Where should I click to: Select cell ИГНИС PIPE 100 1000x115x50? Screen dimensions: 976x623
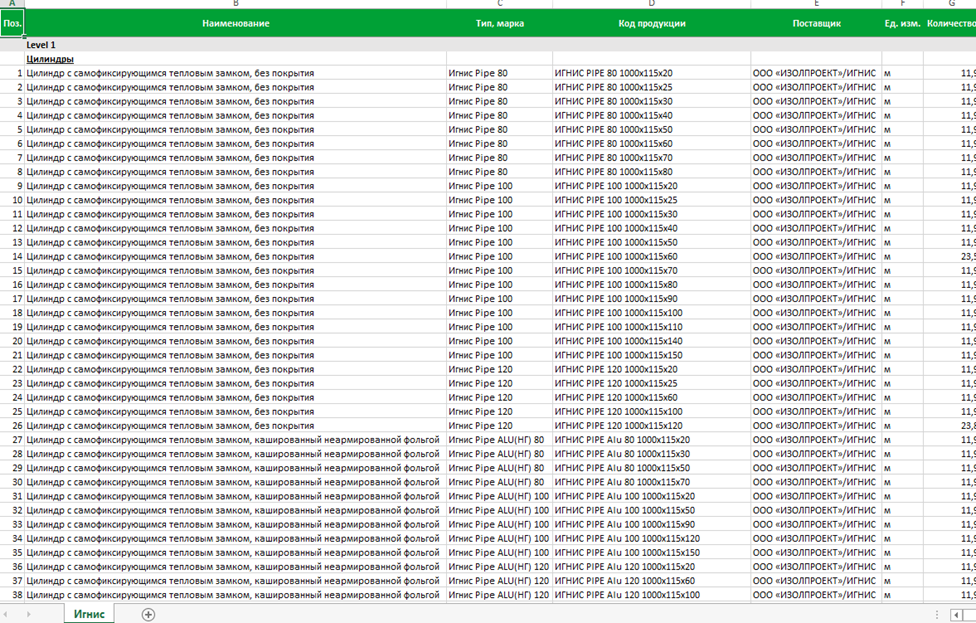(x=652, y=242)
